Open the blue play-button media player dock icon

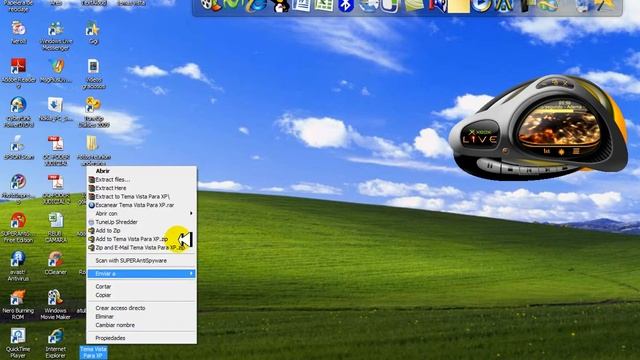481,5
